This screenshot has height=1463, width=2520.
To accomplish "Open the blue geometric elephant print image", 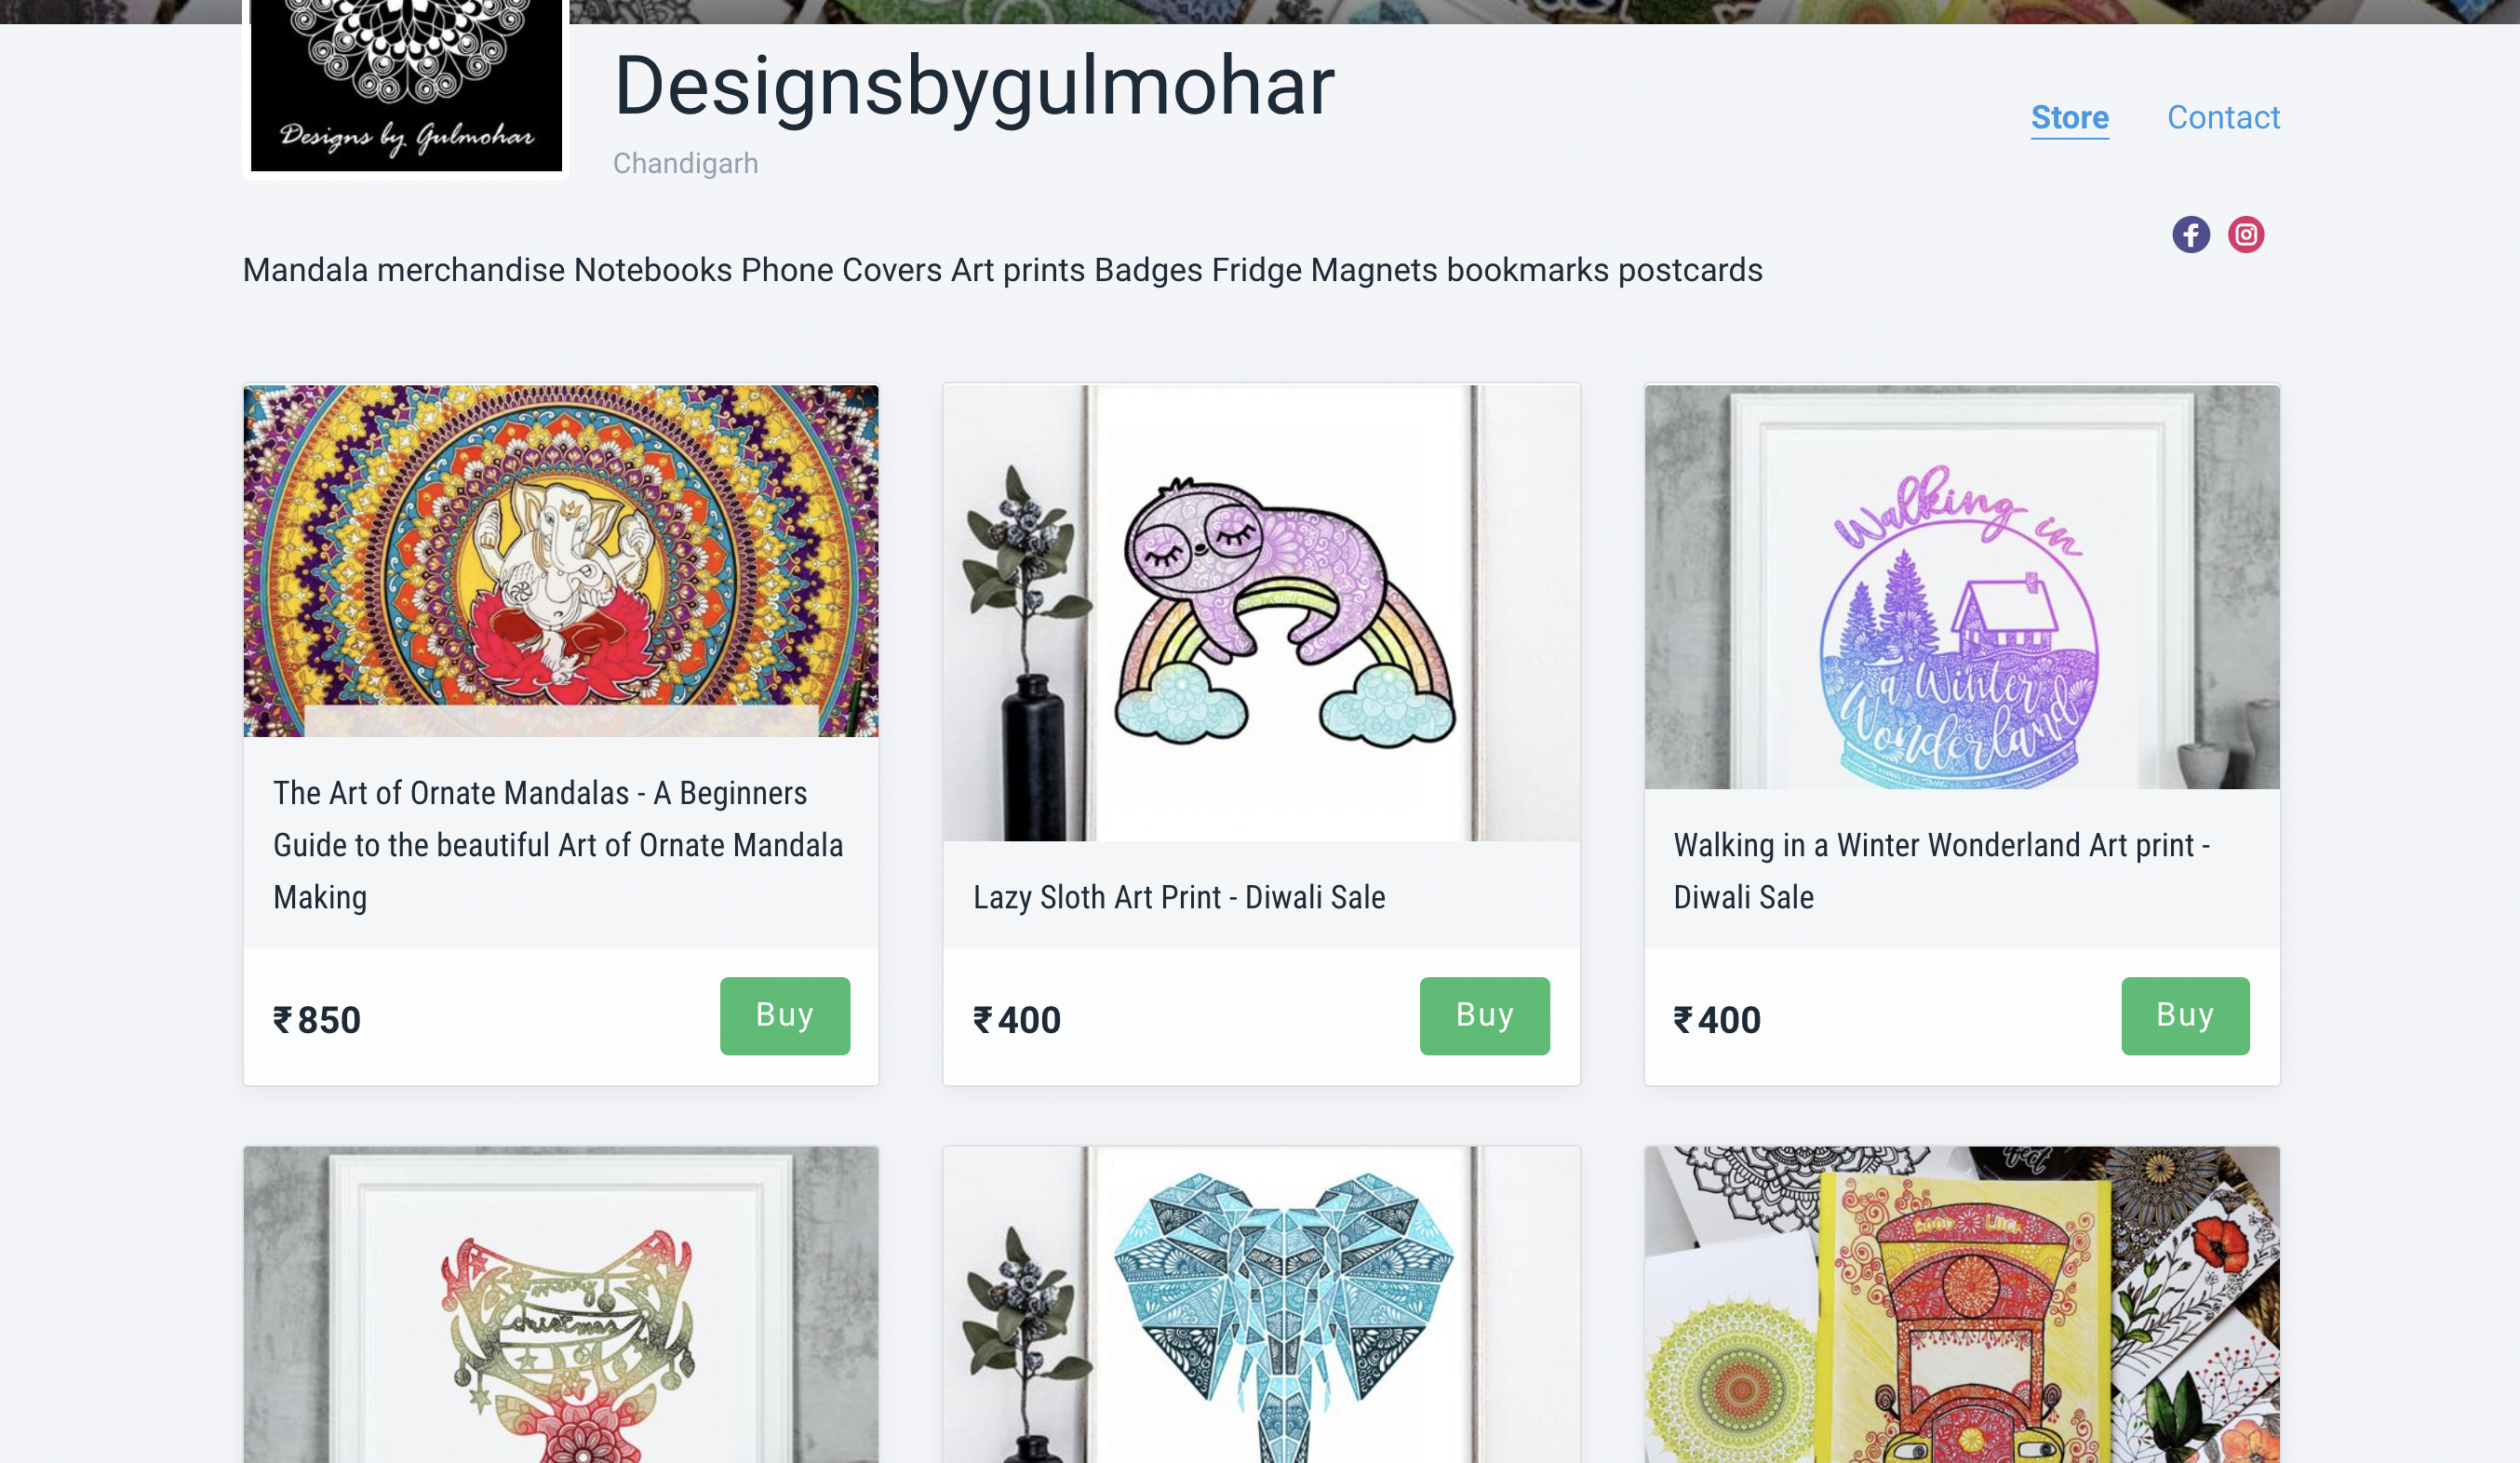I will point(1261,1304).
